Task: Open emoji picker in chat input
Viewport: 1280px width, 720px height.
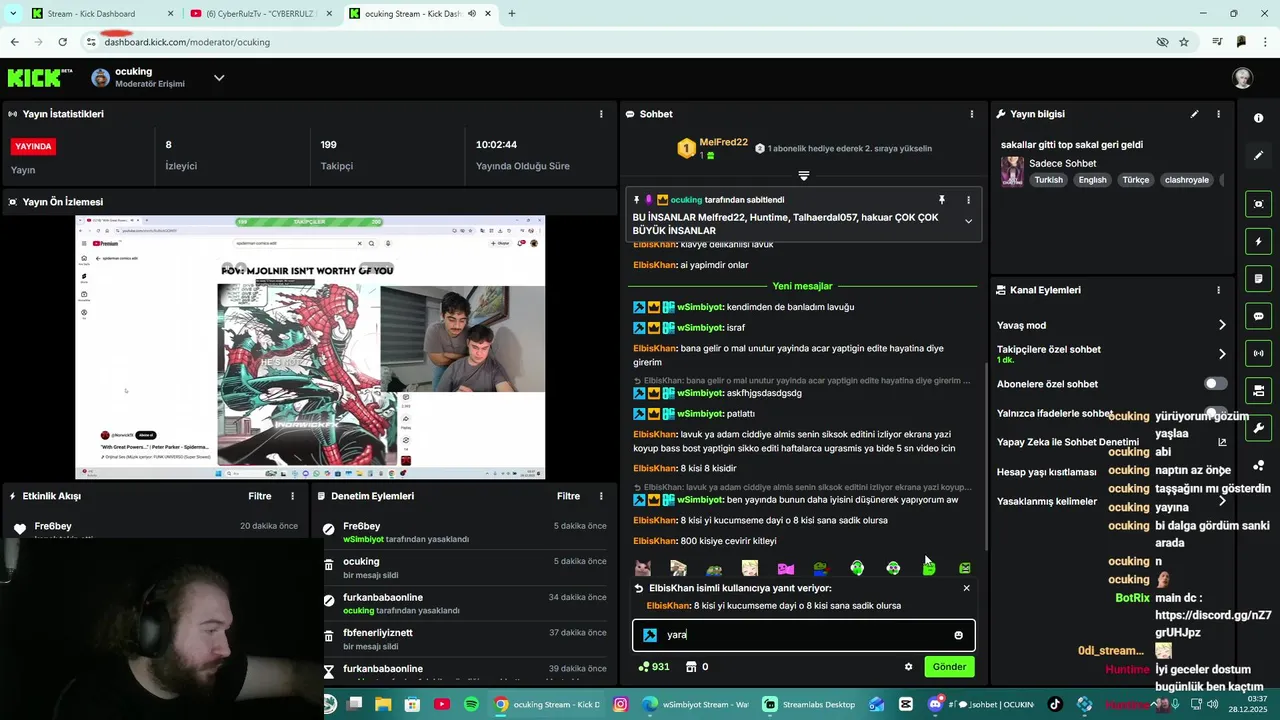Action: pos(958,635)
